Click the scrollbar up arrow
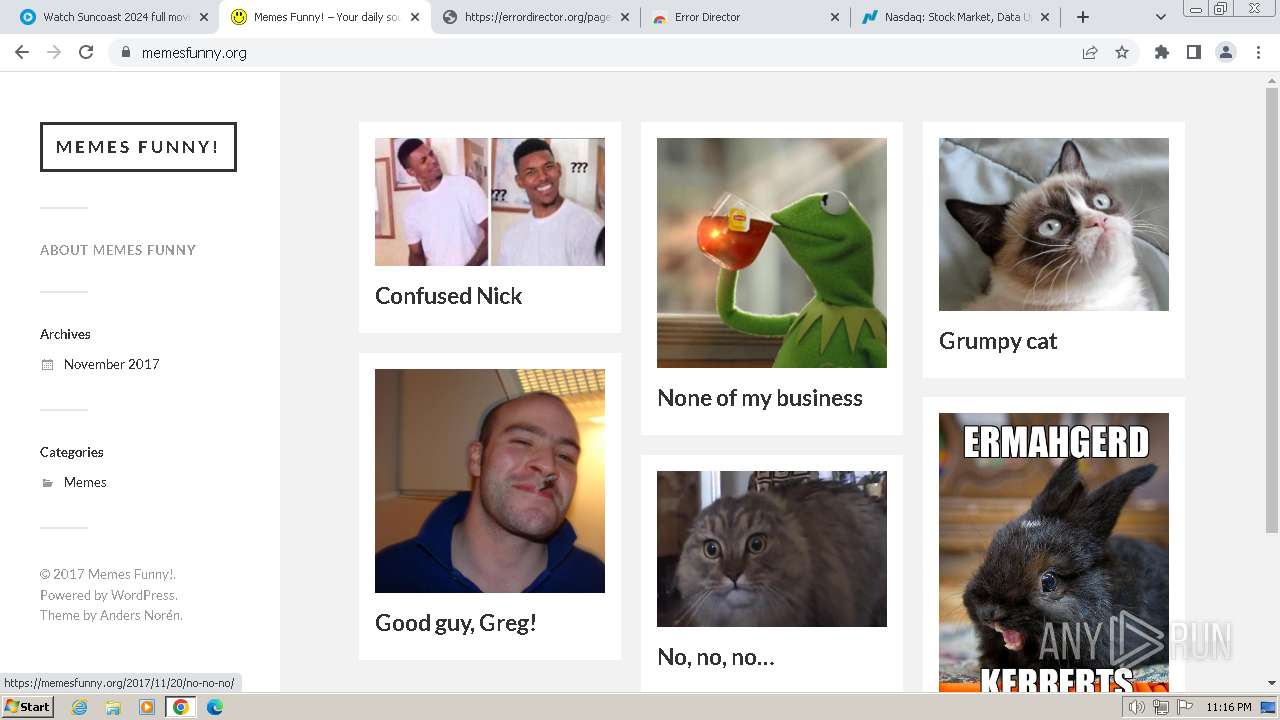This screenshot has height=720, width=1280. click(x=1272, y=79)
